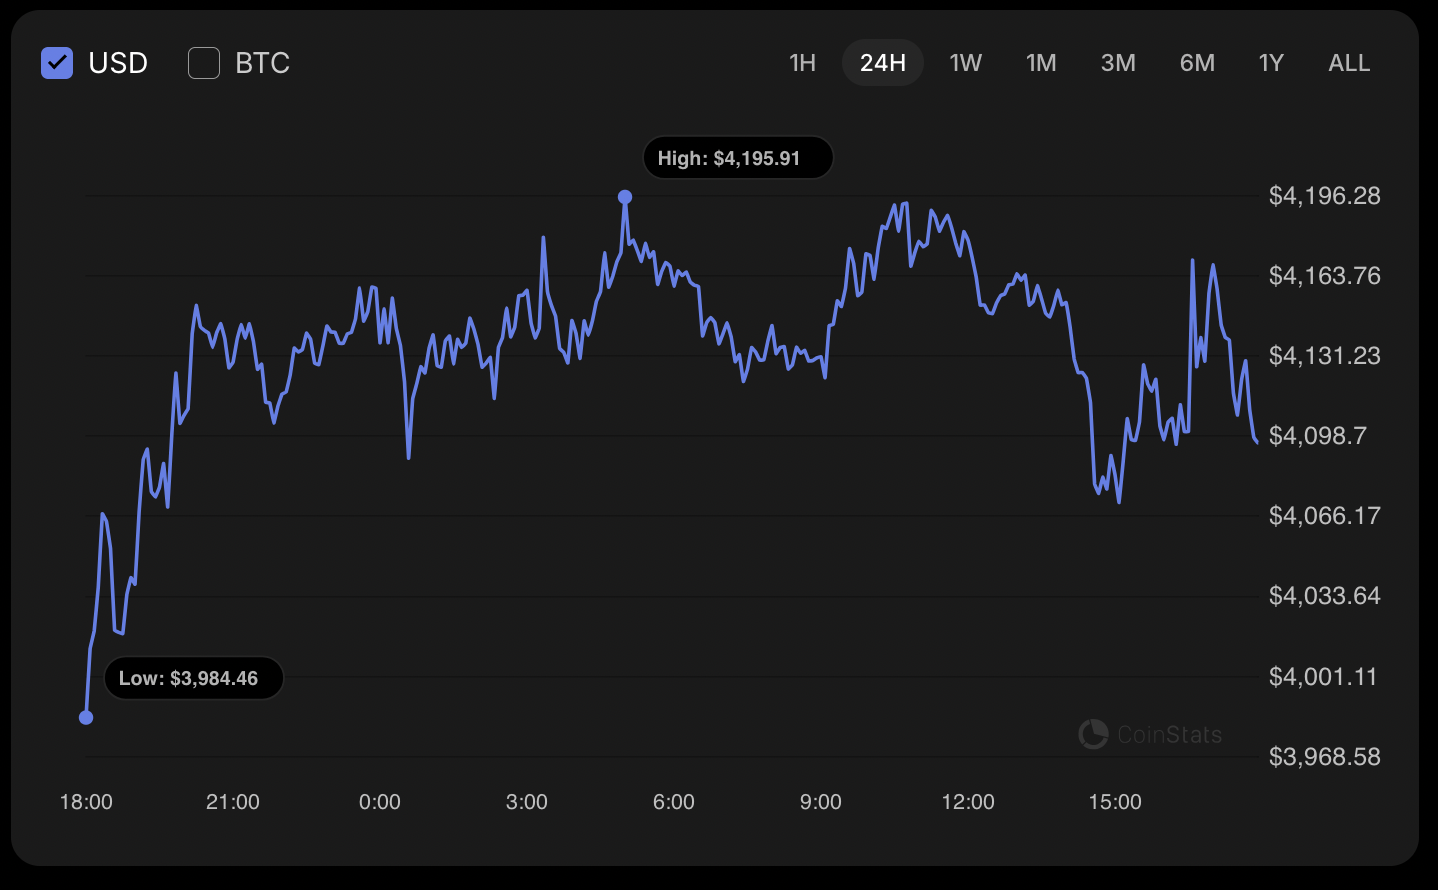Click the BTC currency label
Image resolution: width=1438 pixels, height=890 pixels.
click(262, 63)
